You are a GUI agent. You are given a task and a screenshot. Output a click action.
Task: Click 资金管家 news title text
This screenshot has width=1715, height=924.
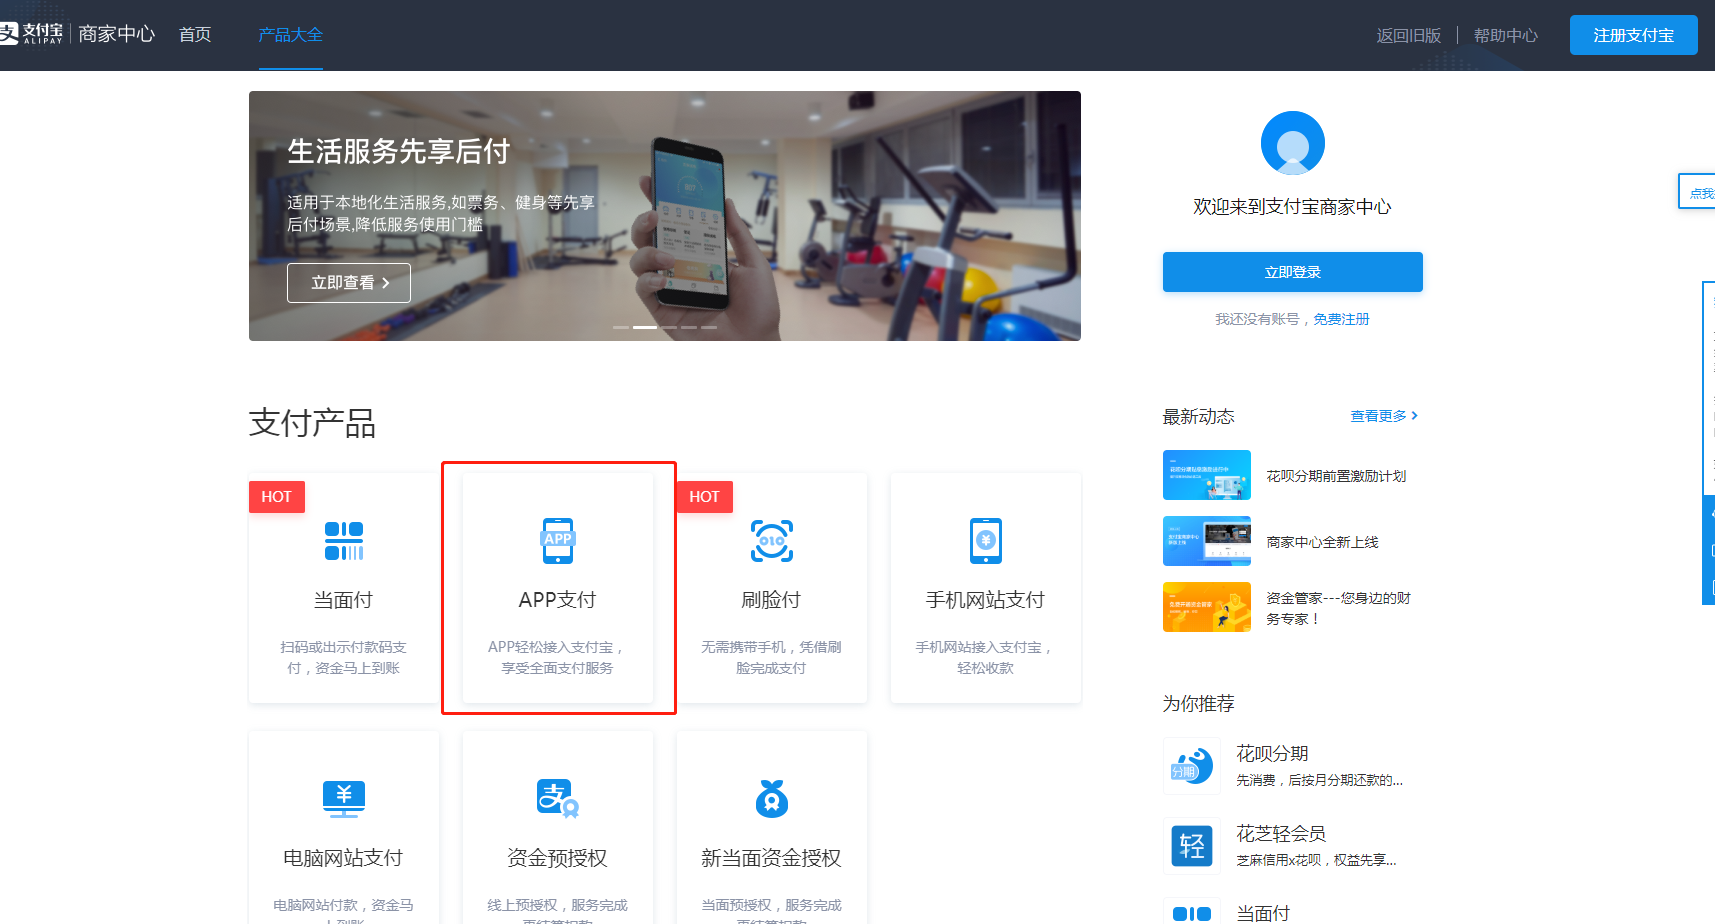[x=1338, y=608]
